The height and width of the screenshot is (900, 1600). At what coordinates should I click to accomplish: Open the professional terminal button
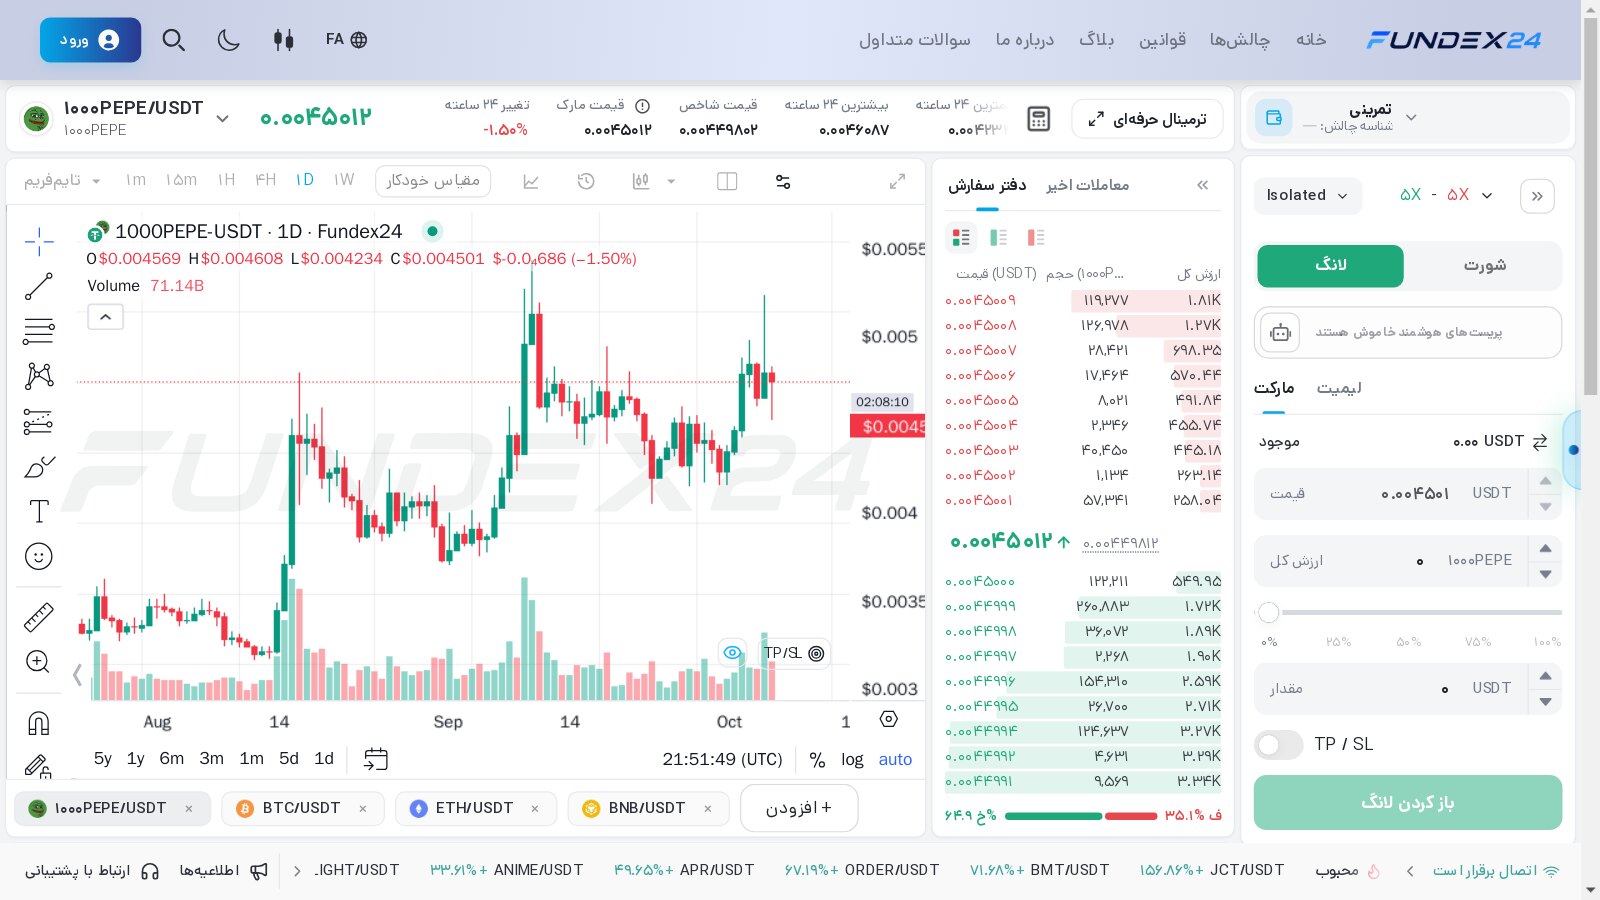pos(1147,119)
